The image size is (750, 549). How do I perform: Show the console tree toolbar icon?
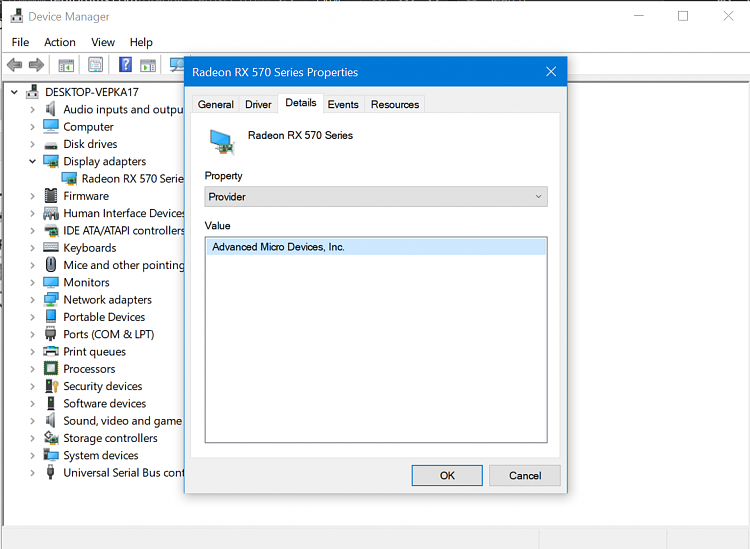click(66, 65)
